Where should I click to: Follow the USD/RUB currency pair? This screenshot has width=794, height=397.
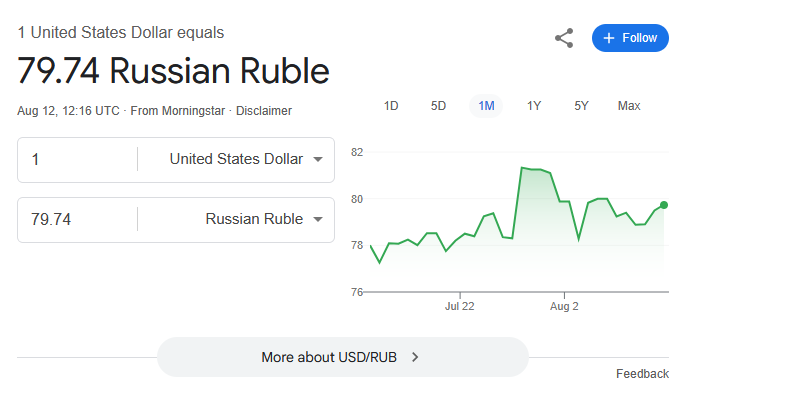pos(630,38)
